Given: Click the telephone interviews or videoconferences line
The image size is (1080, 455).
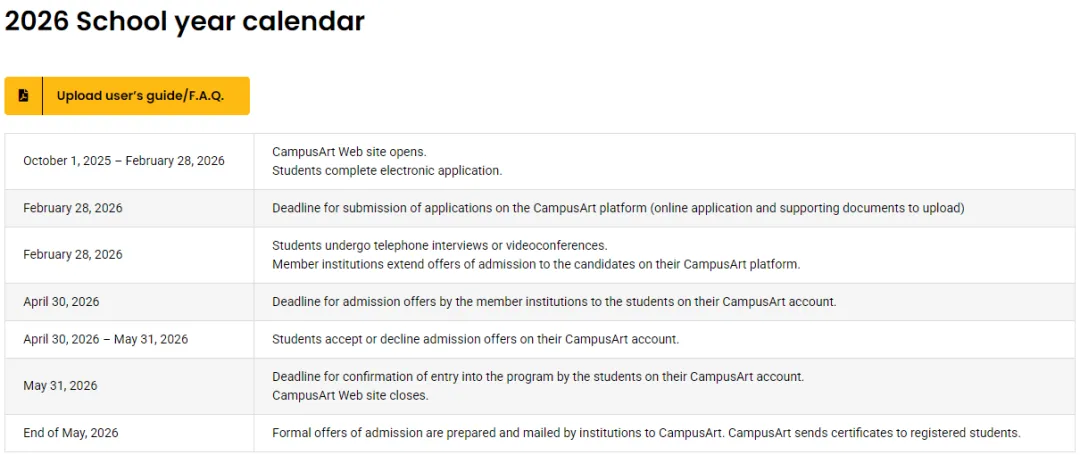Looking at the screenshot, I should [x=439, y=245].
